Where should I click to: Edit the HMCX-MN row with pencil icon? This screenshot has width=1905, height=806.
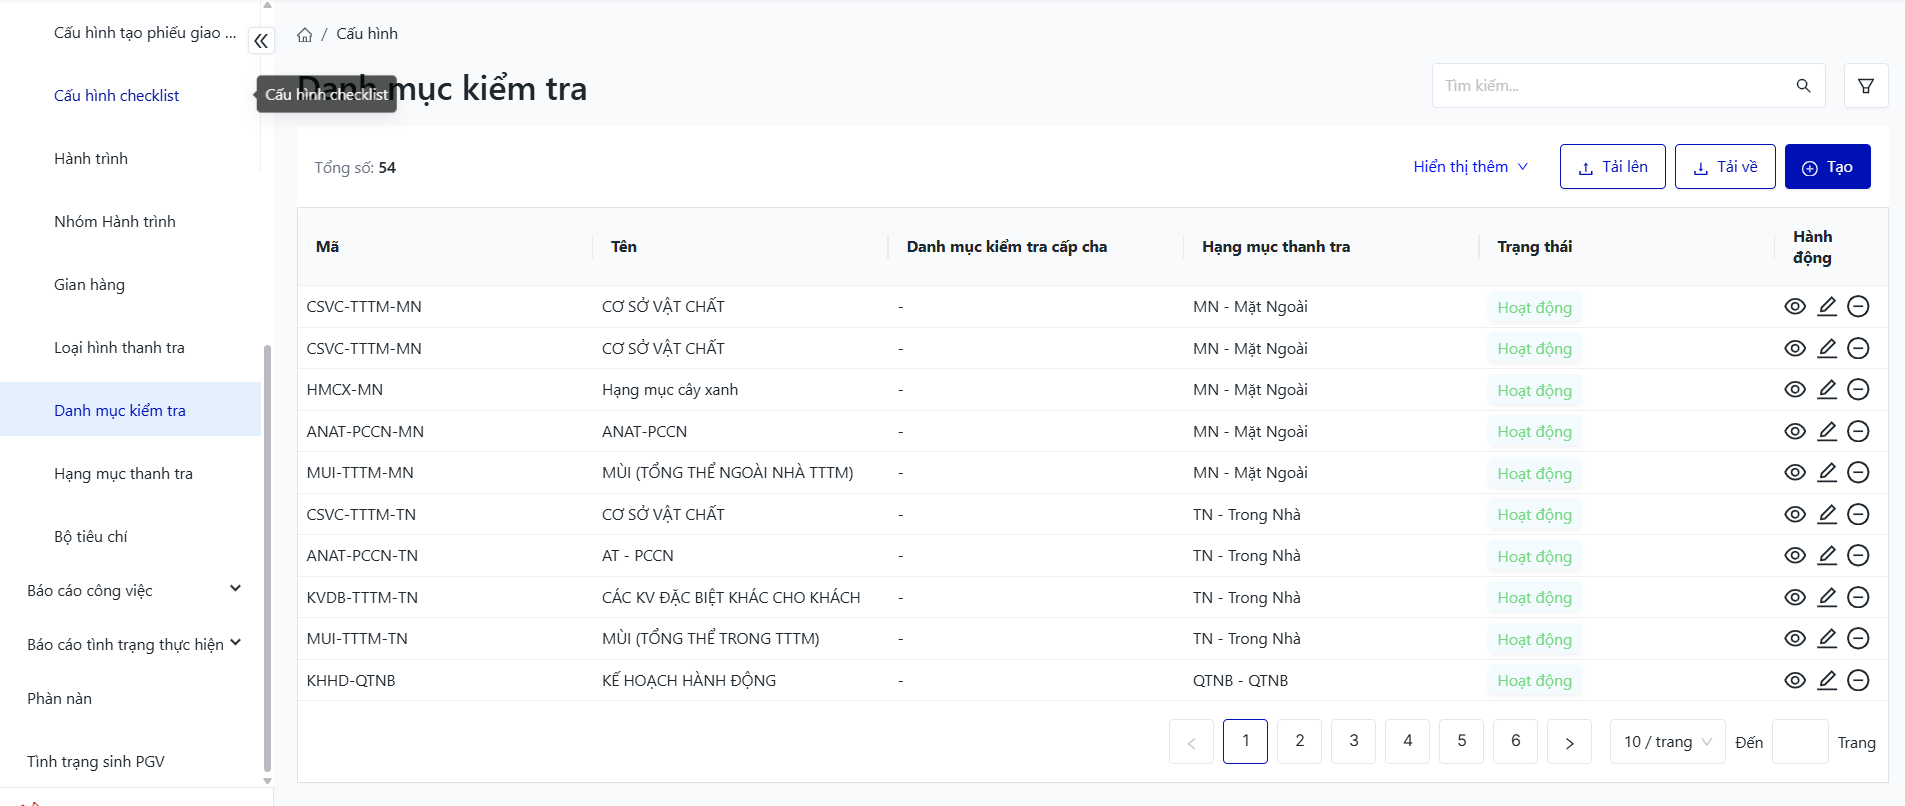1827,390
